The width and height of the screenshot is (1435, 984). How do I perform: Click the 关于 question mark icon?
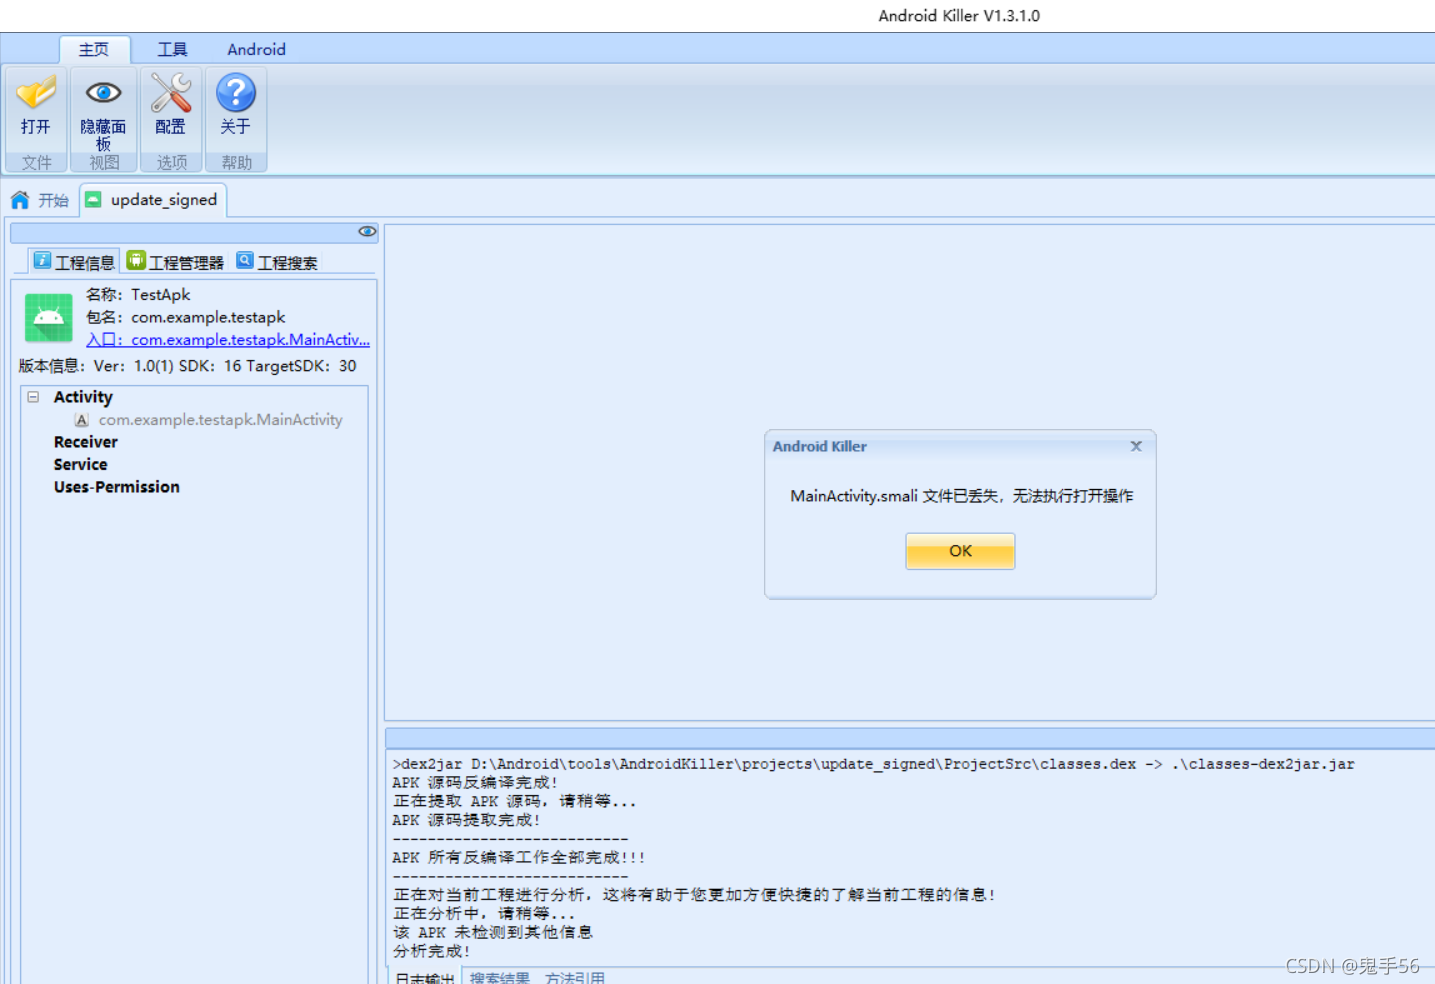pos(236,93)
